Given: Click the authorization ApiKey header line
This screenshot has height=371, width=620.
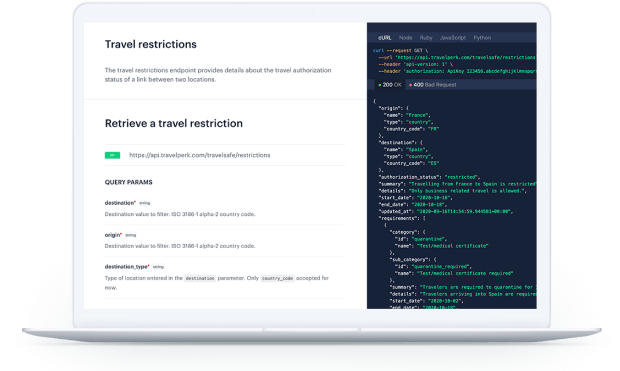Looking at the screenshot, I should pos(457,71).
